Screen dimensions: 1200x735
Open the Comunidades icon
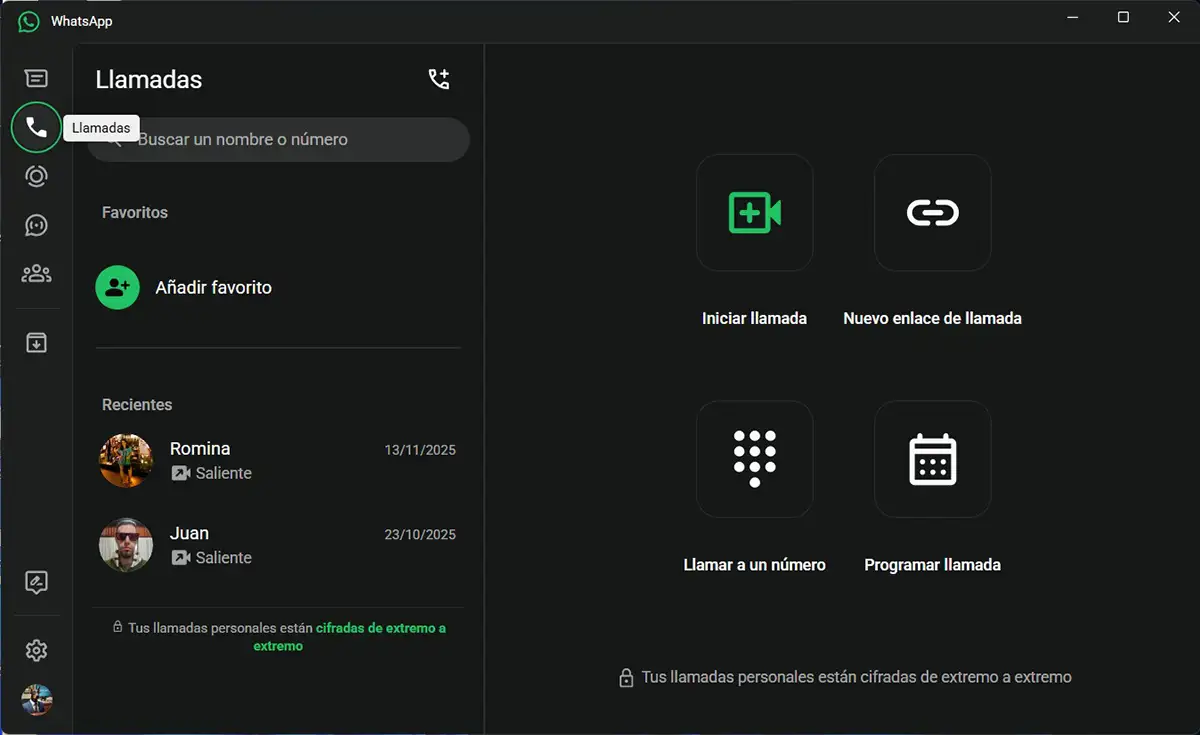(x=36, y=274)
